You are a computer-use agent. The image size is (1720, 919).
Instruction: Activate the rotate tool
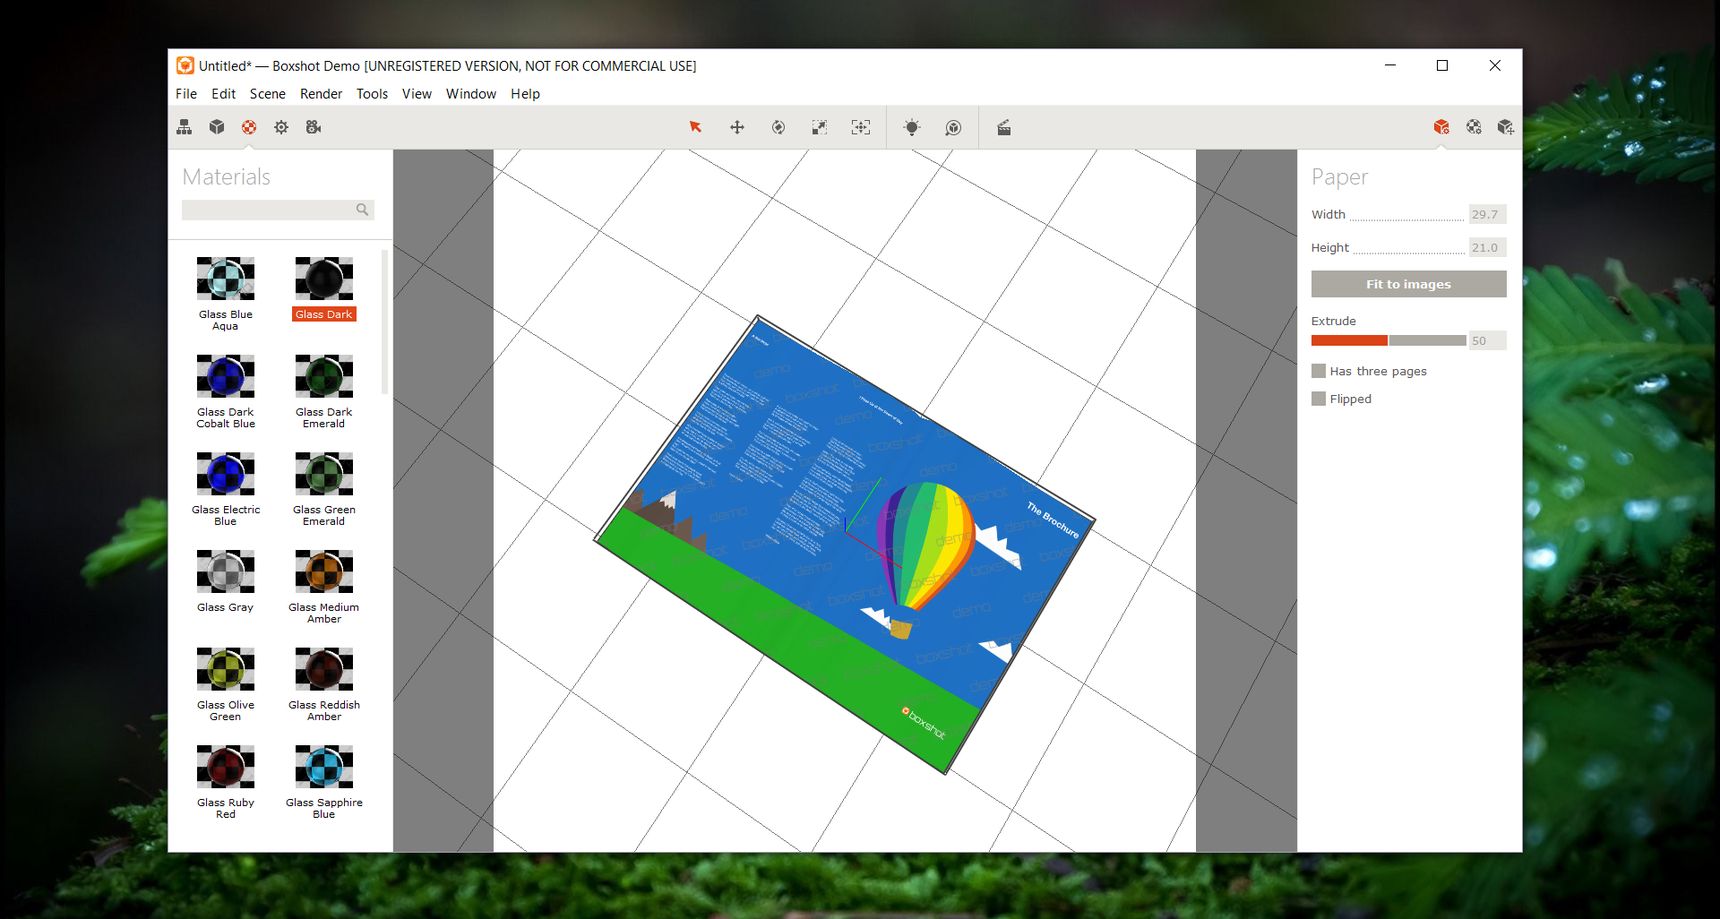(778, 127)
